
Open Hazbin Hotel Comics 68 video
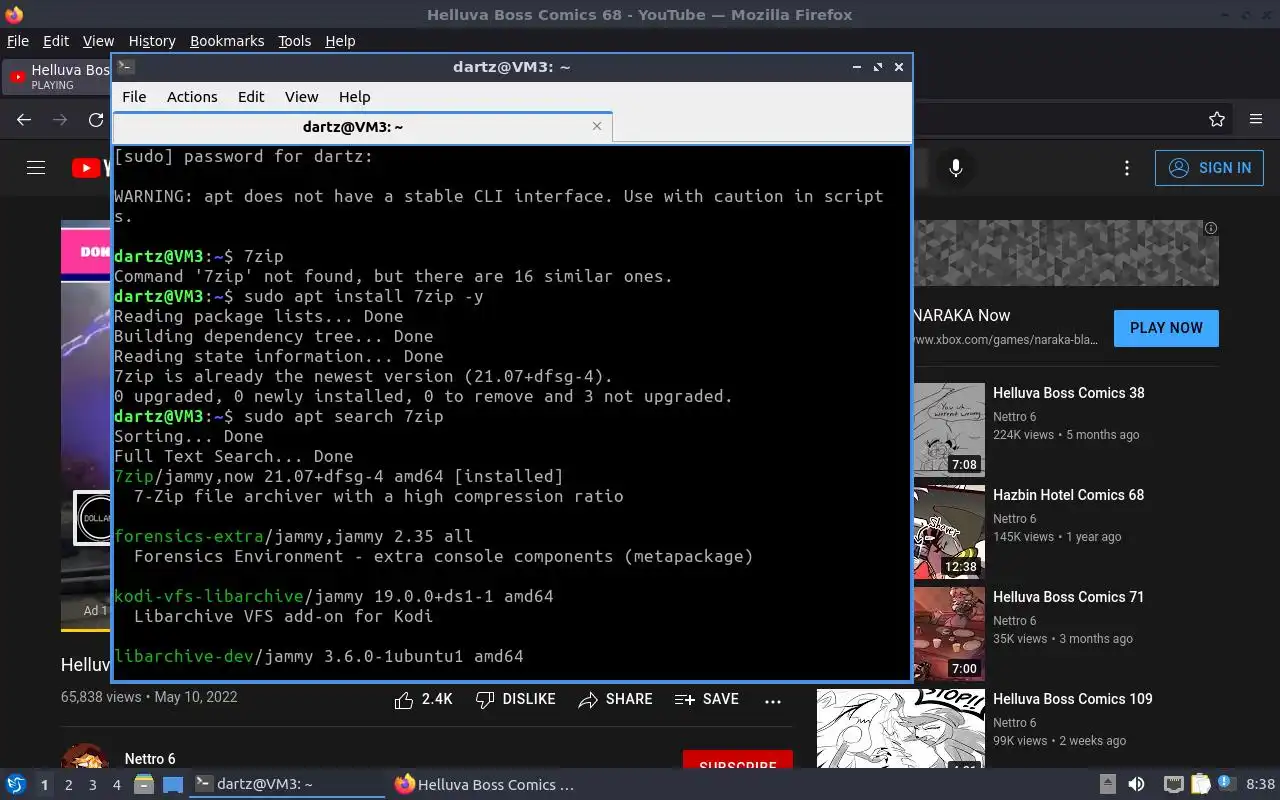click(x=1068, y=495)
